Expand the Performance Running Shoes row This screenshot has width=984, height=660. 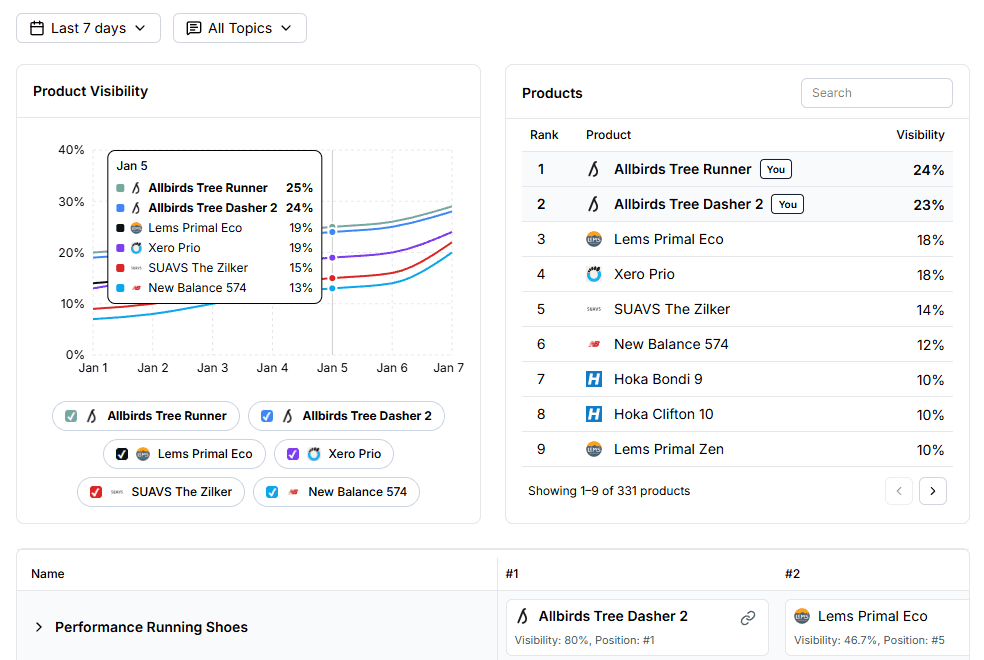point(39,627)
